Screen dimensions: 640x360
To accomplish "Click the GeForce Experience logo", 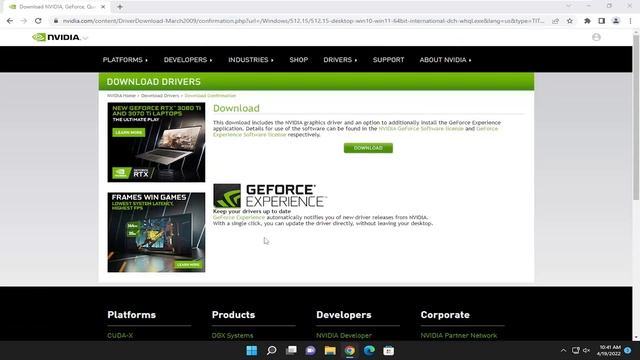I will (x=270, y=196).
